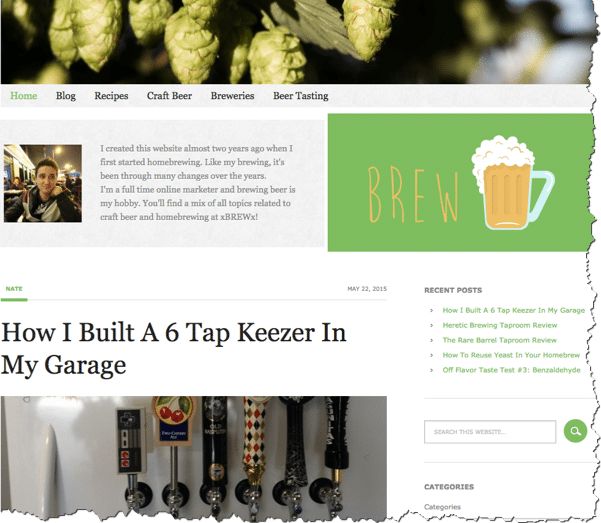Click the arrow bullet beside Heretic Brewing post
Viewport: 601px width, 523px height.
pos(432,326)
